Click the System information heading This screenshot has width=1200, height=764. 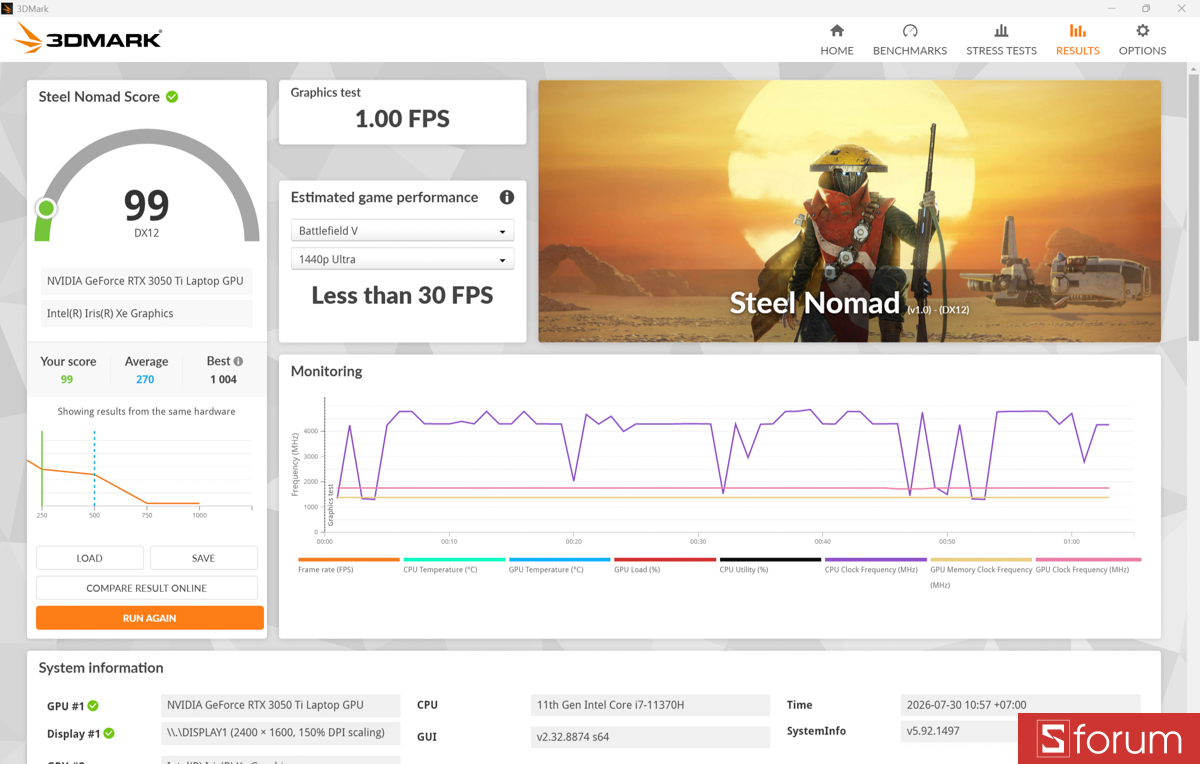pos(101,668)
